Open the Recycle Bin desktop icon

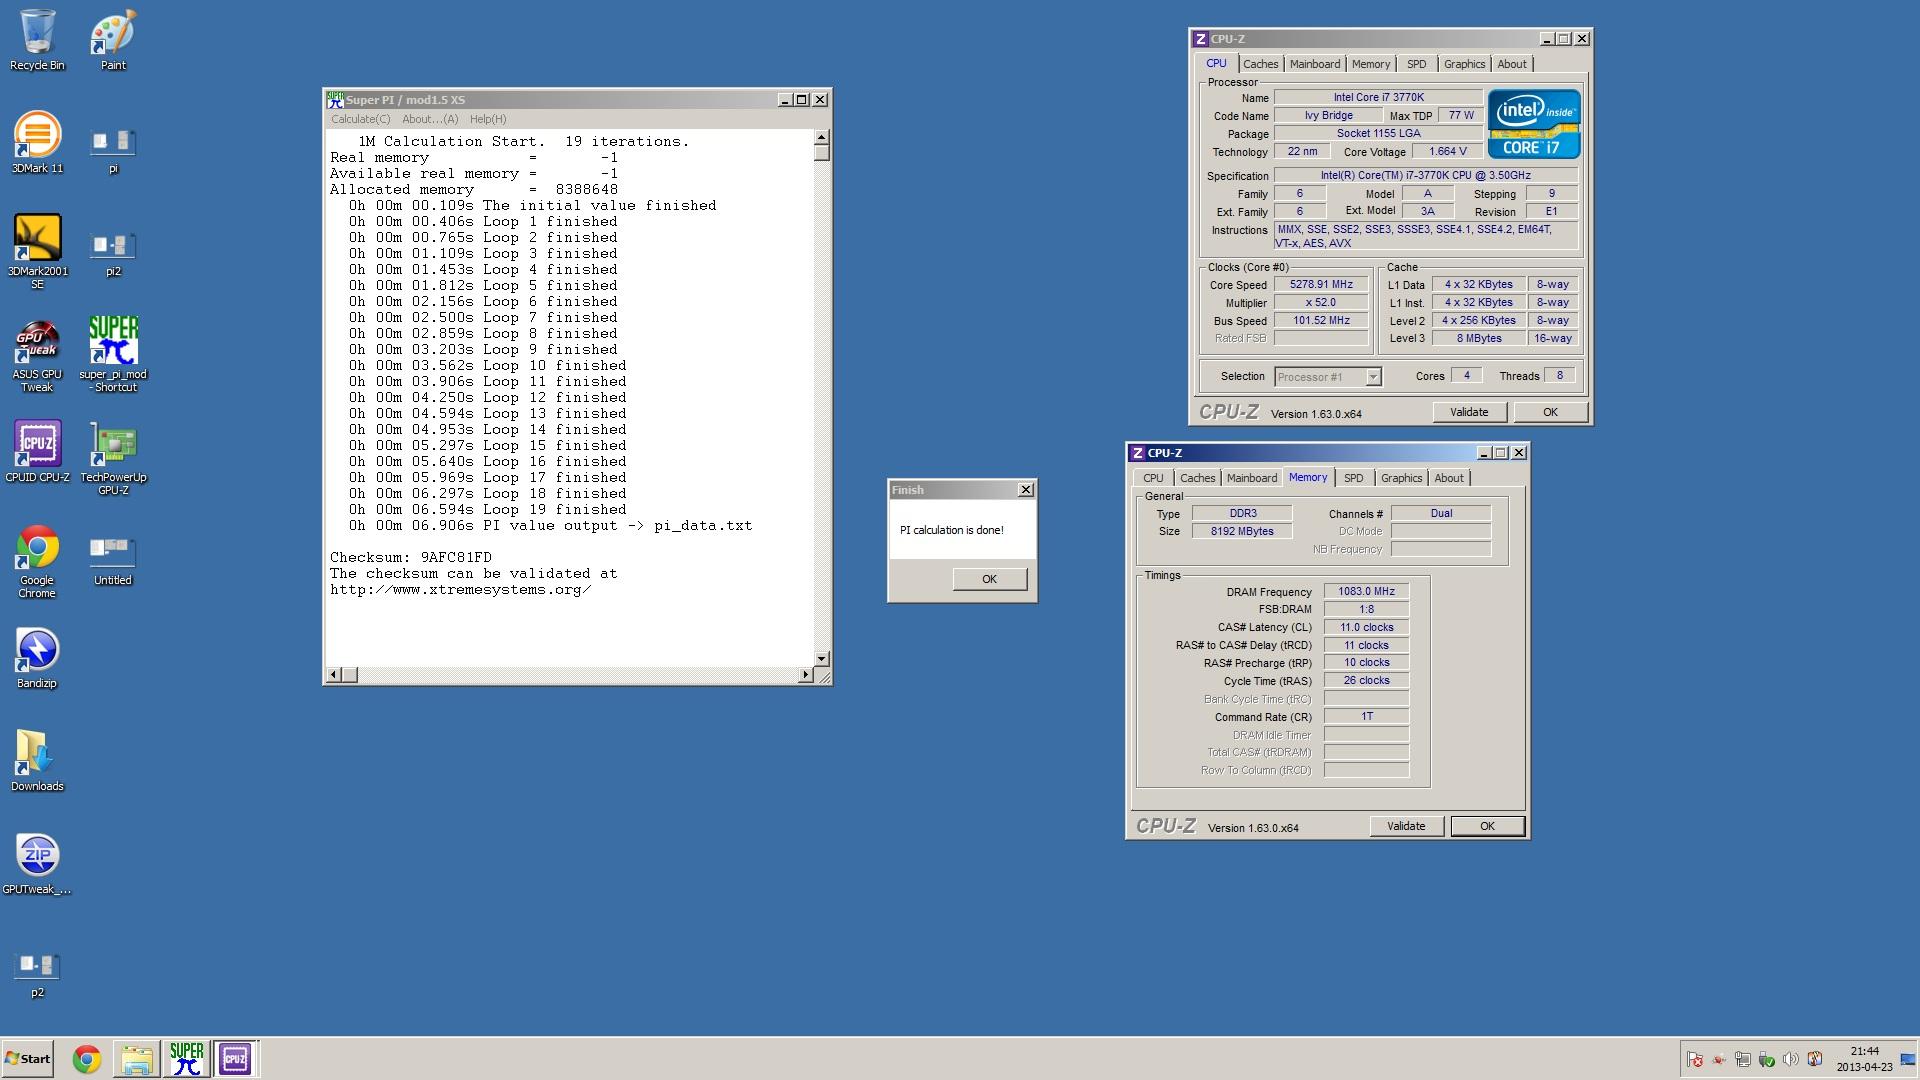tap(37, 40)
